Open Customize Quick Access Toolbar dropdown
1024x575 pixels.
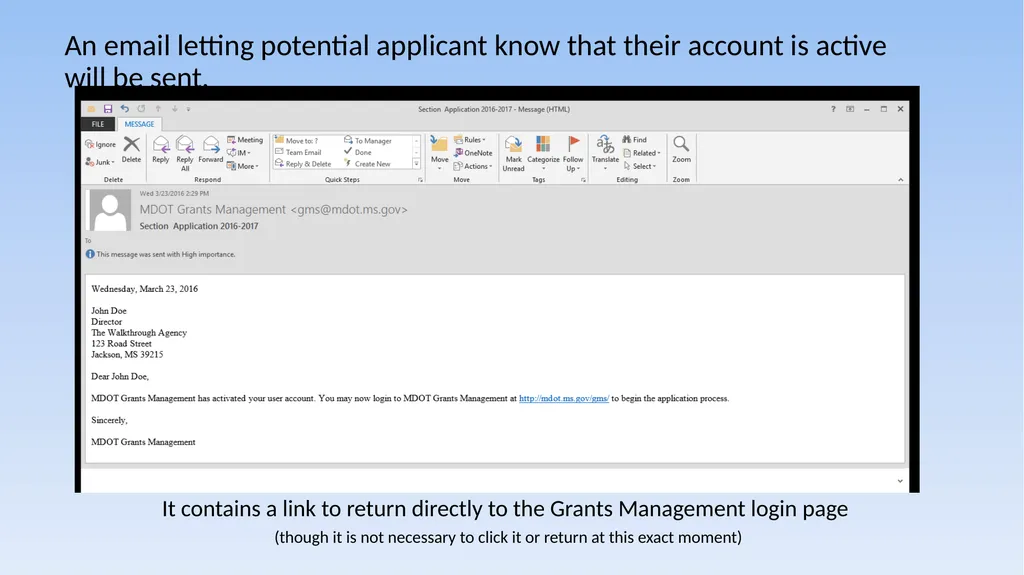(189, 109)
